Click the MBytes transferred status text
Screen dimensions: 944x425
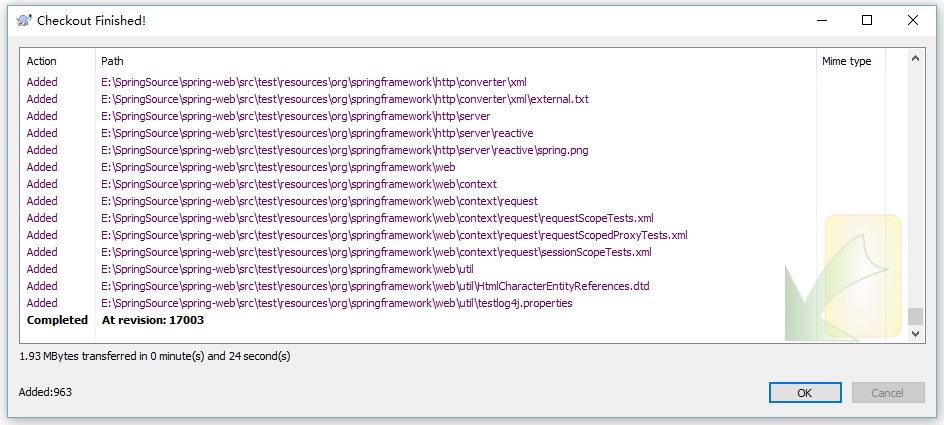pyautogui.click(x=155, y=356)
